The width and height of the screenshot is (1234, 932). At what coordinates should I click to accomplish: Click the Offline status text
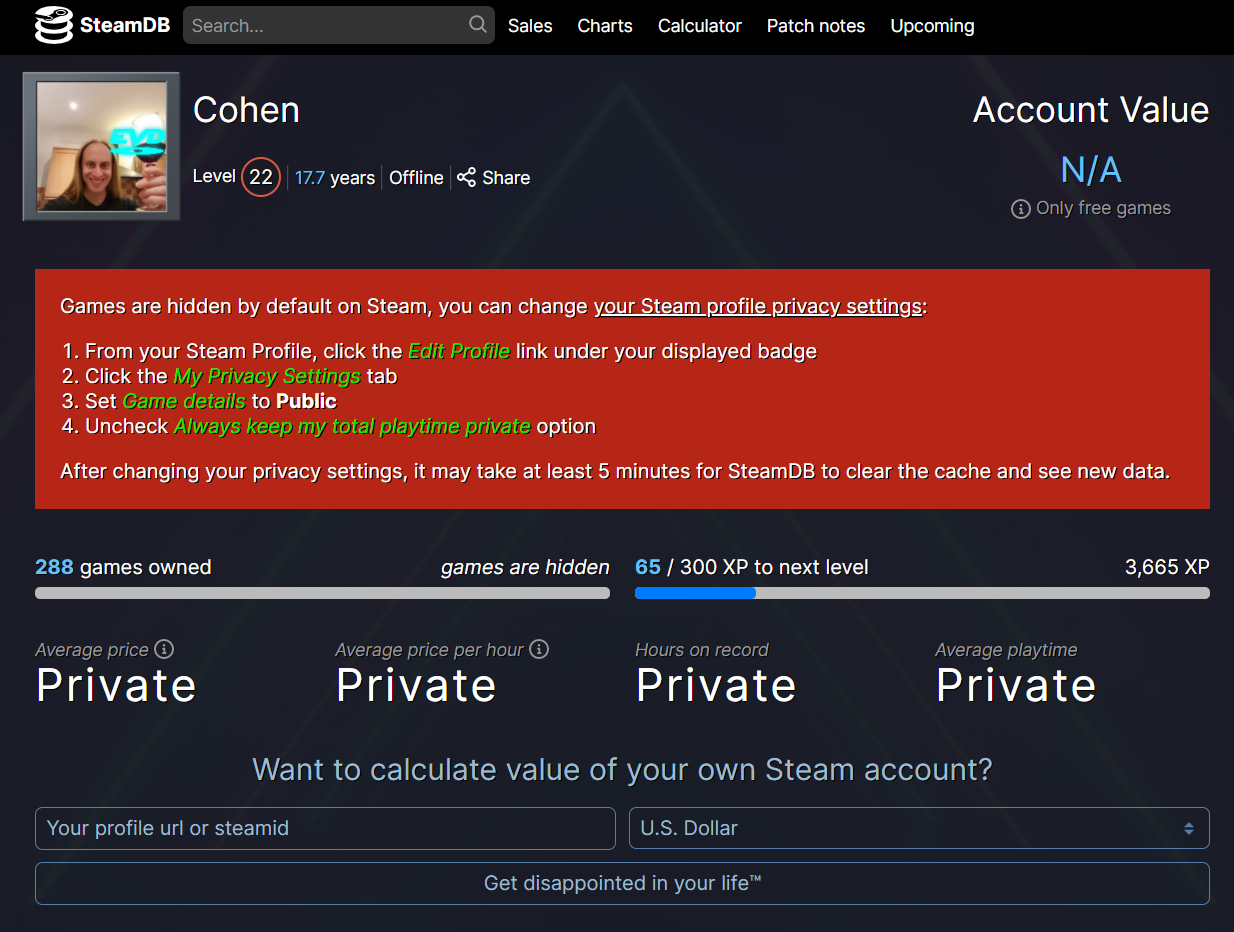(416, 178)
